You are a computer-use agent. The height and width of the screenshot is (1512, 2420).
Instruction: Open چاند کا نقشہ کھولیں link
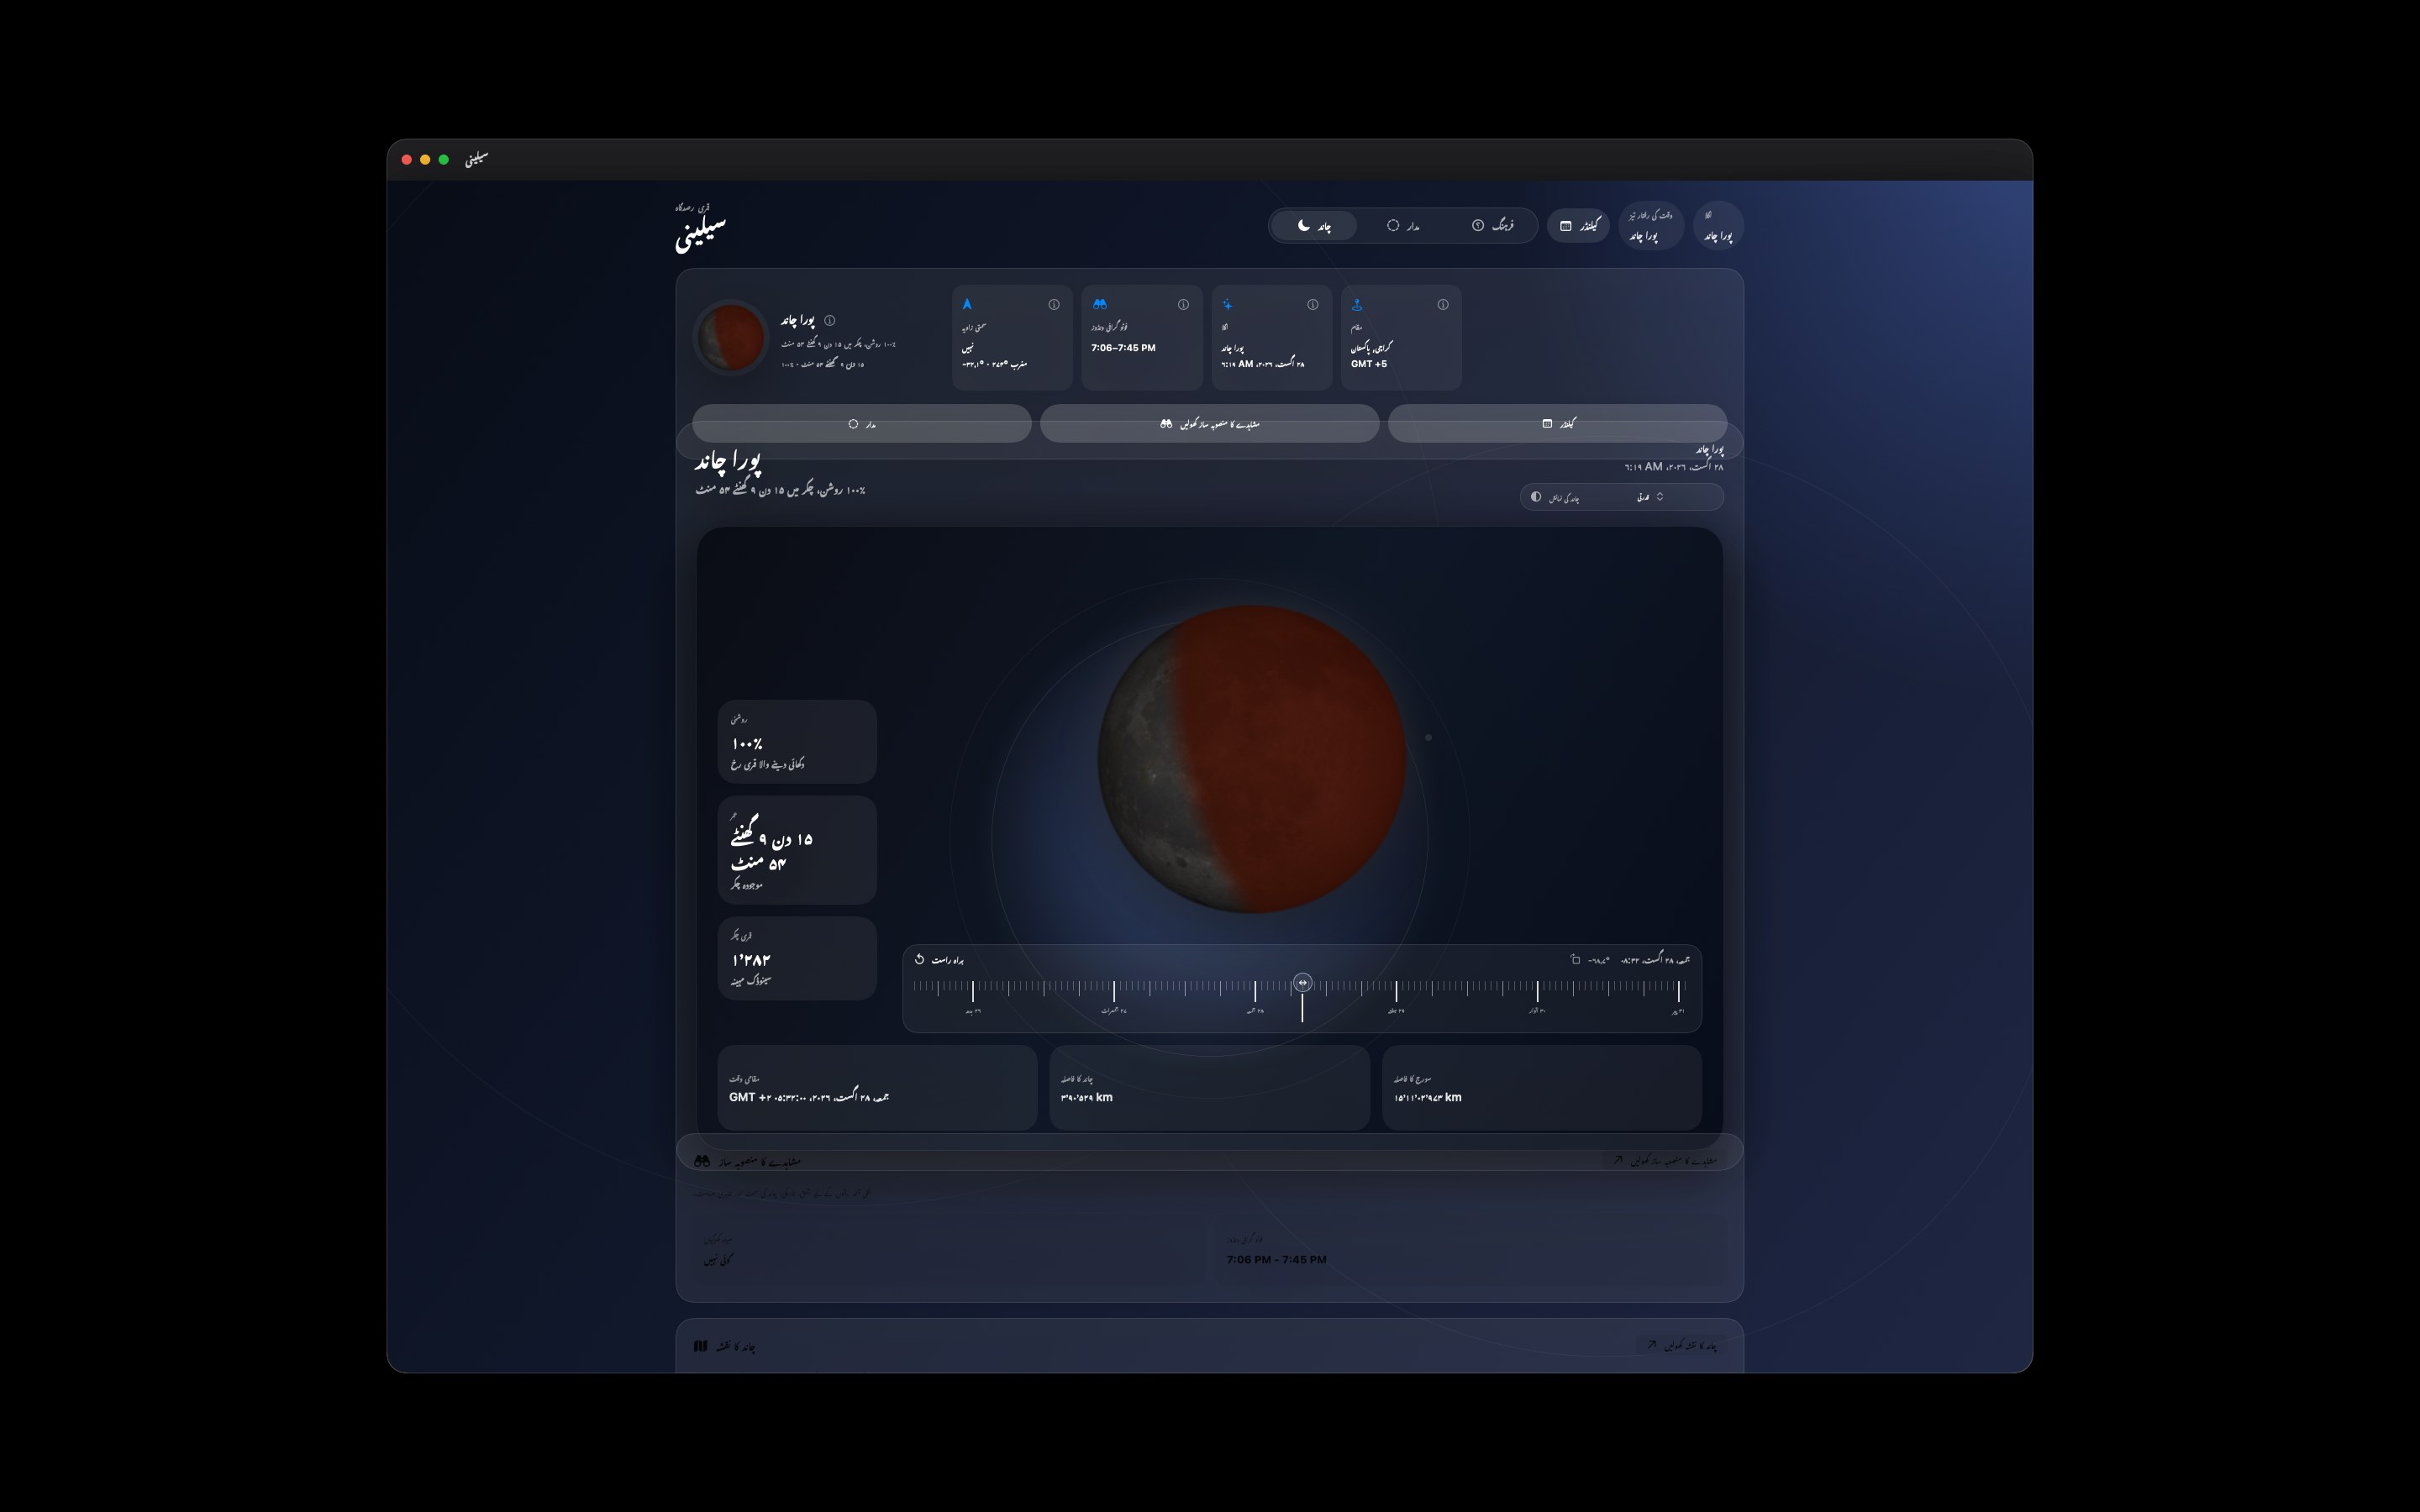(1681, 1345)
